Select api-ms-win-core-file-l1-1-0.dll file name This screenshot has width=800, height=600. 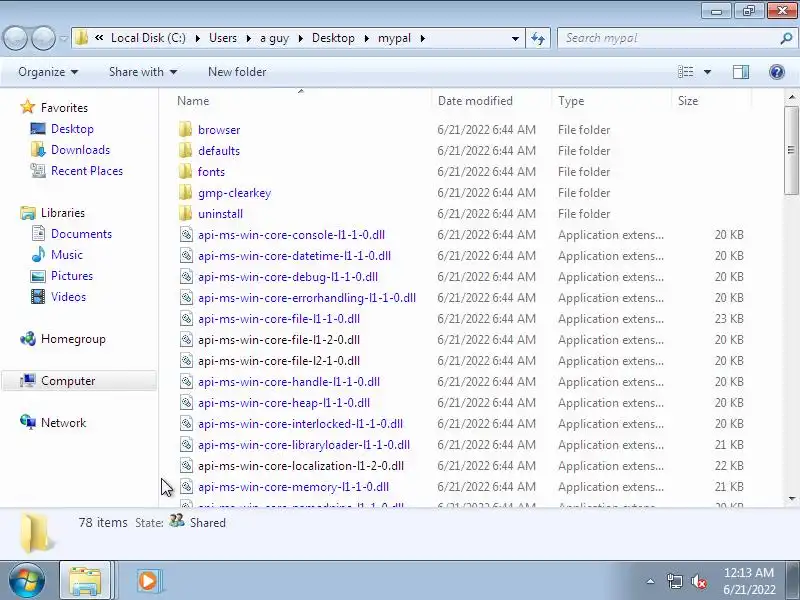(x=279, y=319)
